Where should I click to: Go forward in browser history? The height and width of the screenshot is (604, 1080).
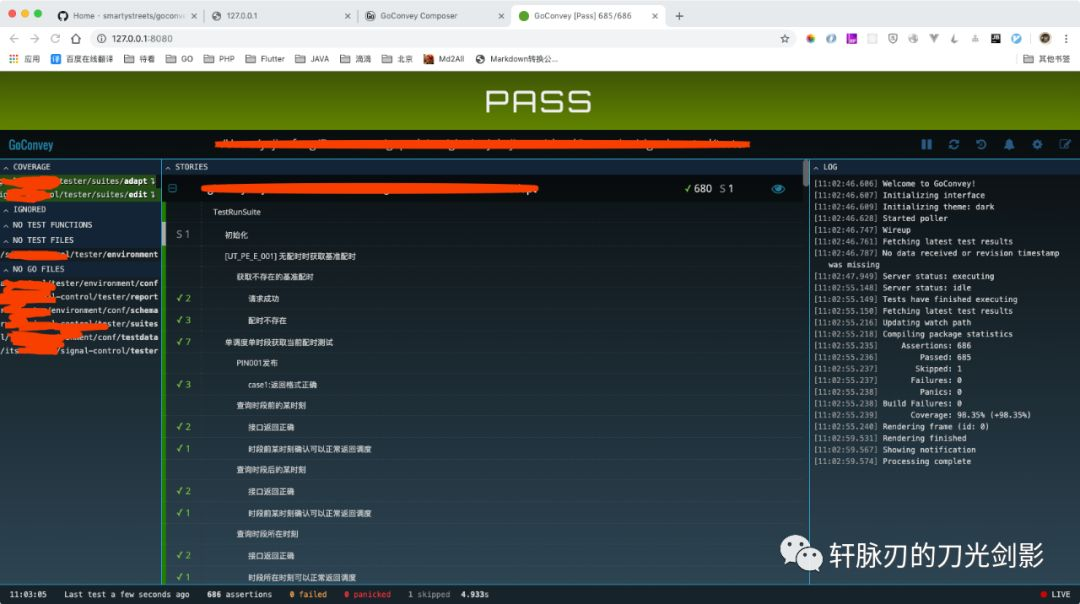(34, 39)
